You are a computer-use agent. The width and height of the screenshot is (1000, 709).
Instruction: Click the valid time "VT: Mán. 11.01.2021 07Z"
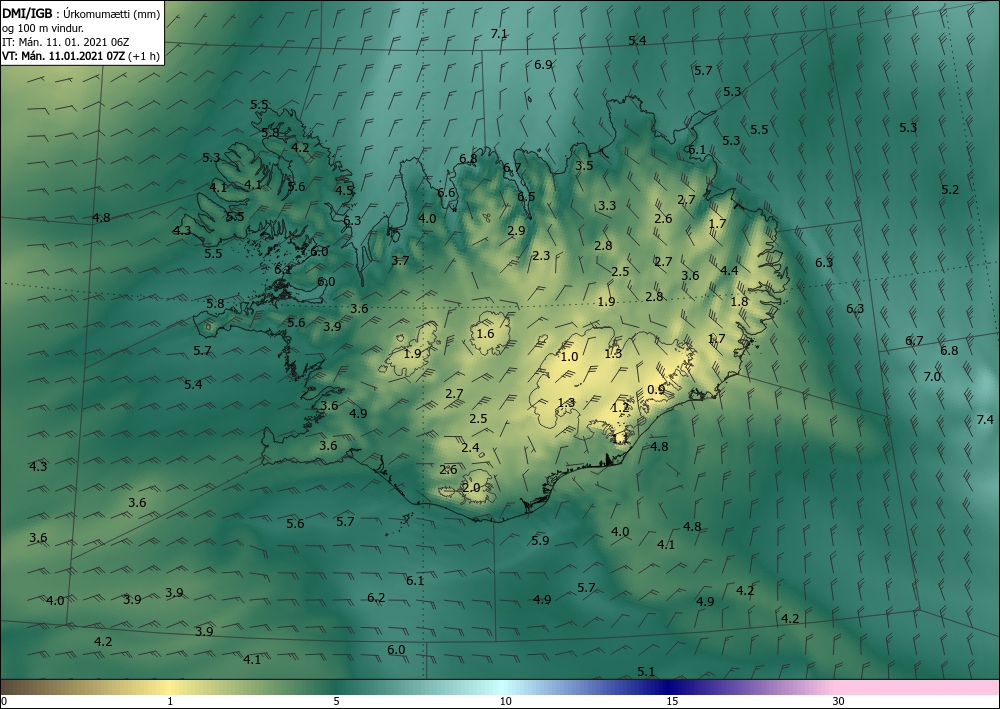tap(64, 56)
